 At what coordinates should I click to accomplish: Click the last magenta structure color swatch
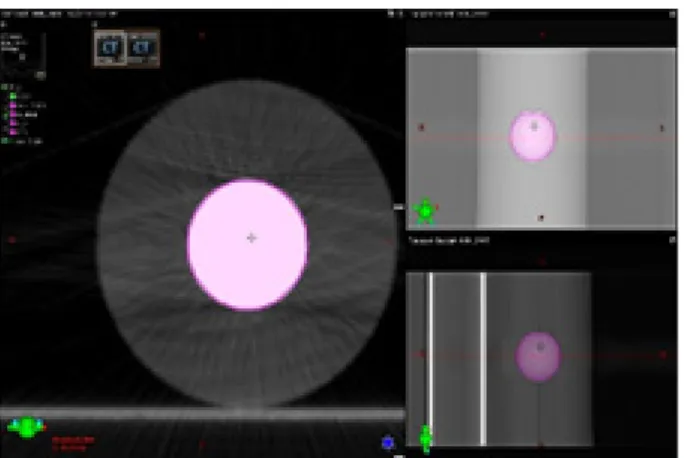coord(13,131)
